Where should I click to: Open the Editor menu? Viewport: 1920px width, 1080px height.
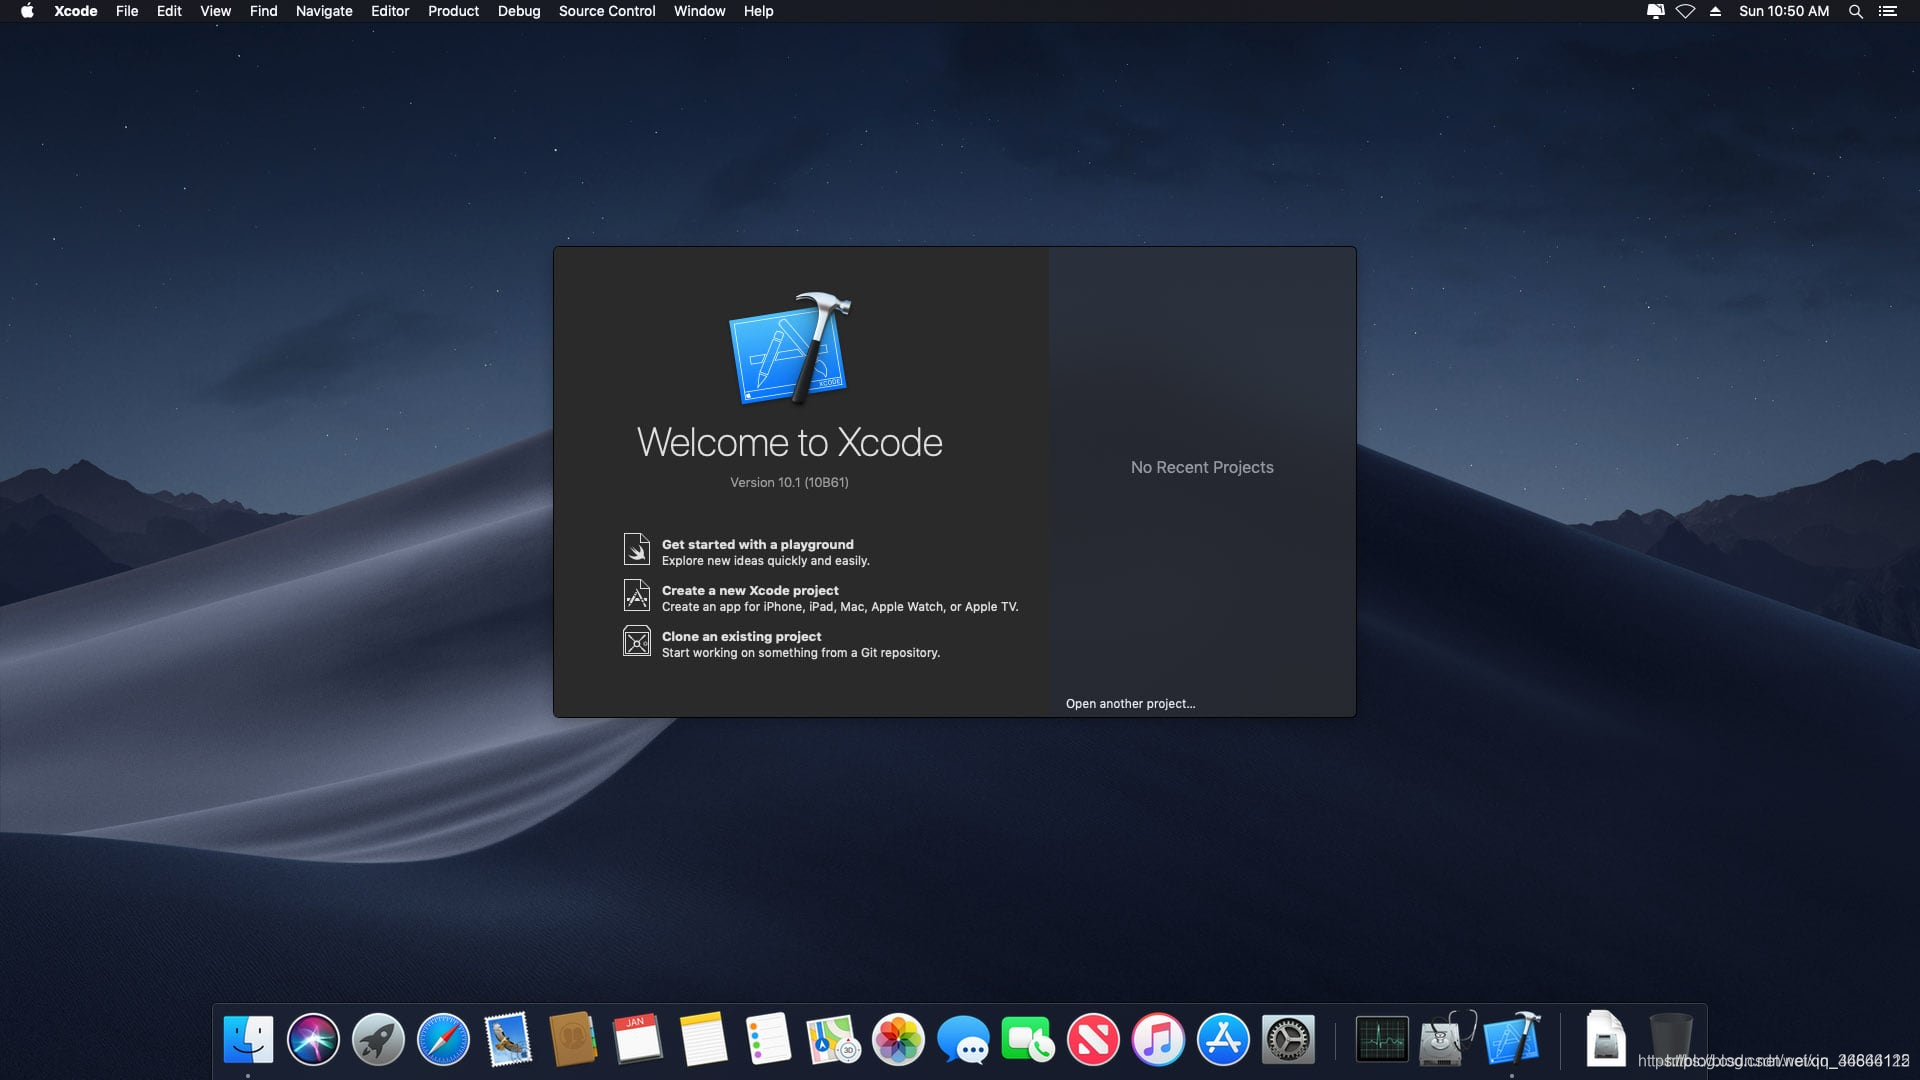pos(390,11)
